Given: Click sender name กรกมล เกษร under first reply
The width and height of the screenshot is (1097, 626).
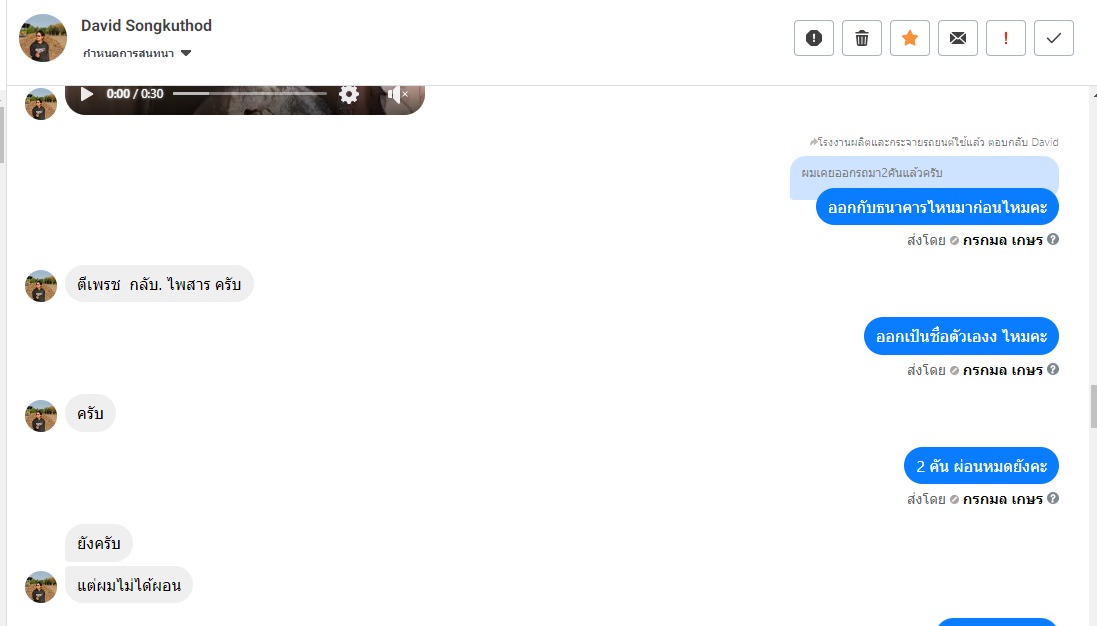Looking at the screenshot, I should [1003, 240].
